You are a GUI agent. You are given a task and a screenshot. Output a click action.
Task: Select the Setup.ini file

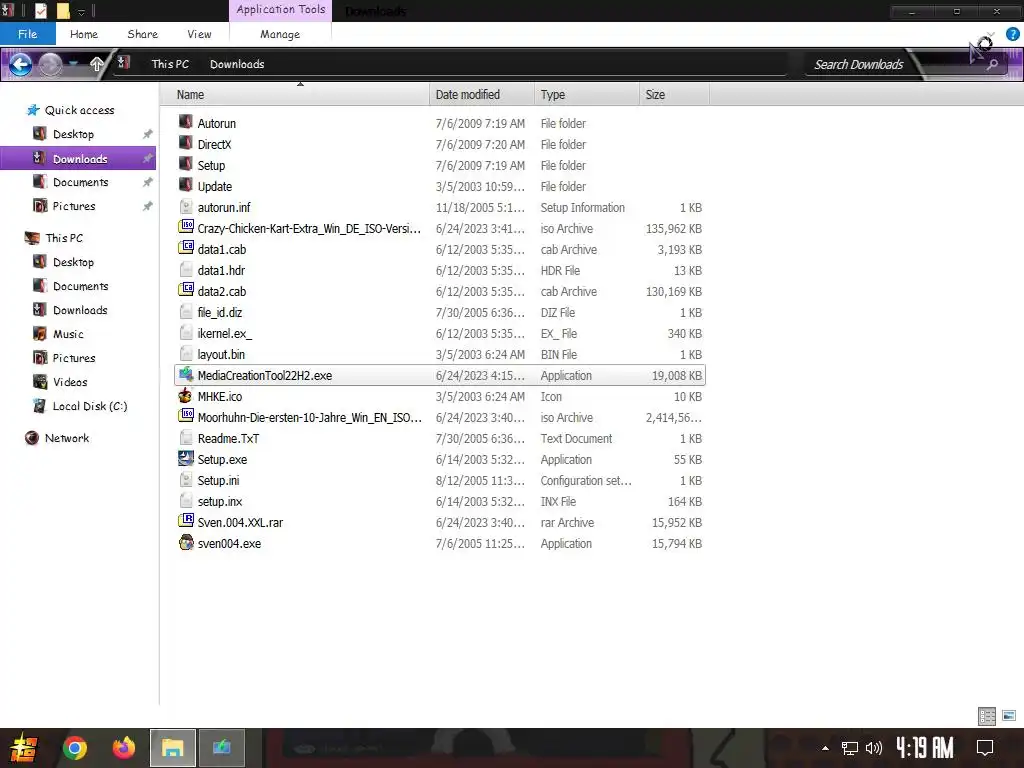[218, 481]
